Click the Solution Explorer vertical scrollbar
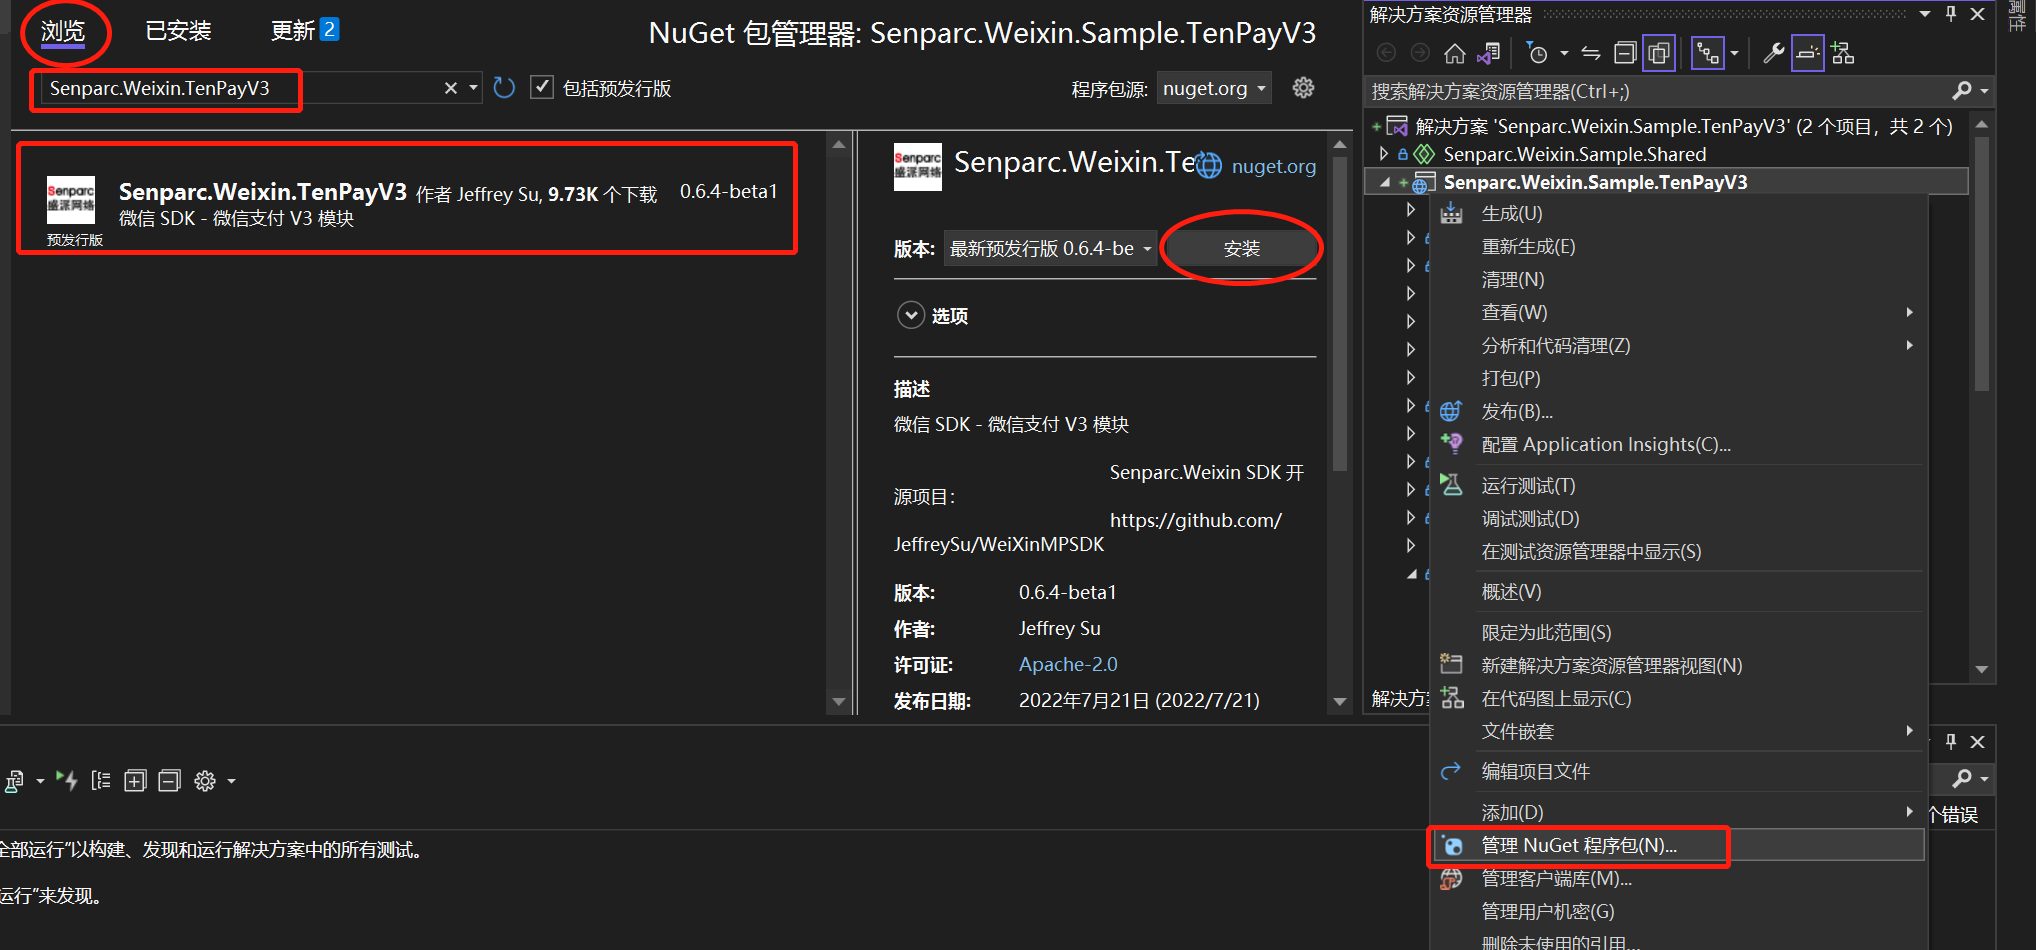Viewport: 2036px width, 950px height. coord(1982,263)
